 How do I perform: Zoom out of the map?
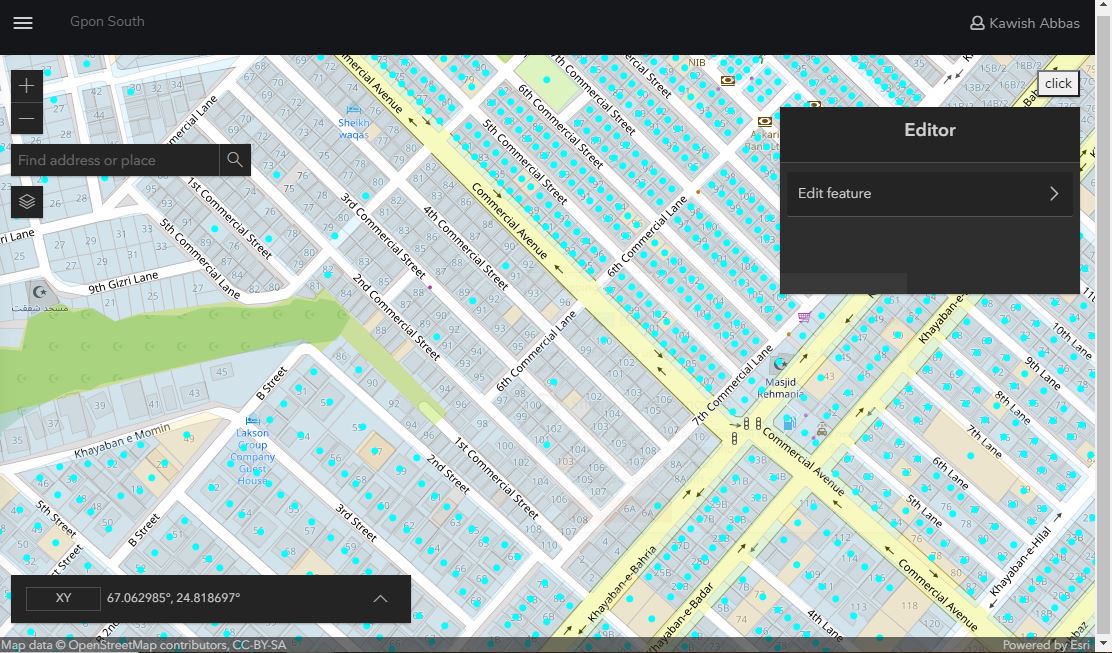click(26, 118)
